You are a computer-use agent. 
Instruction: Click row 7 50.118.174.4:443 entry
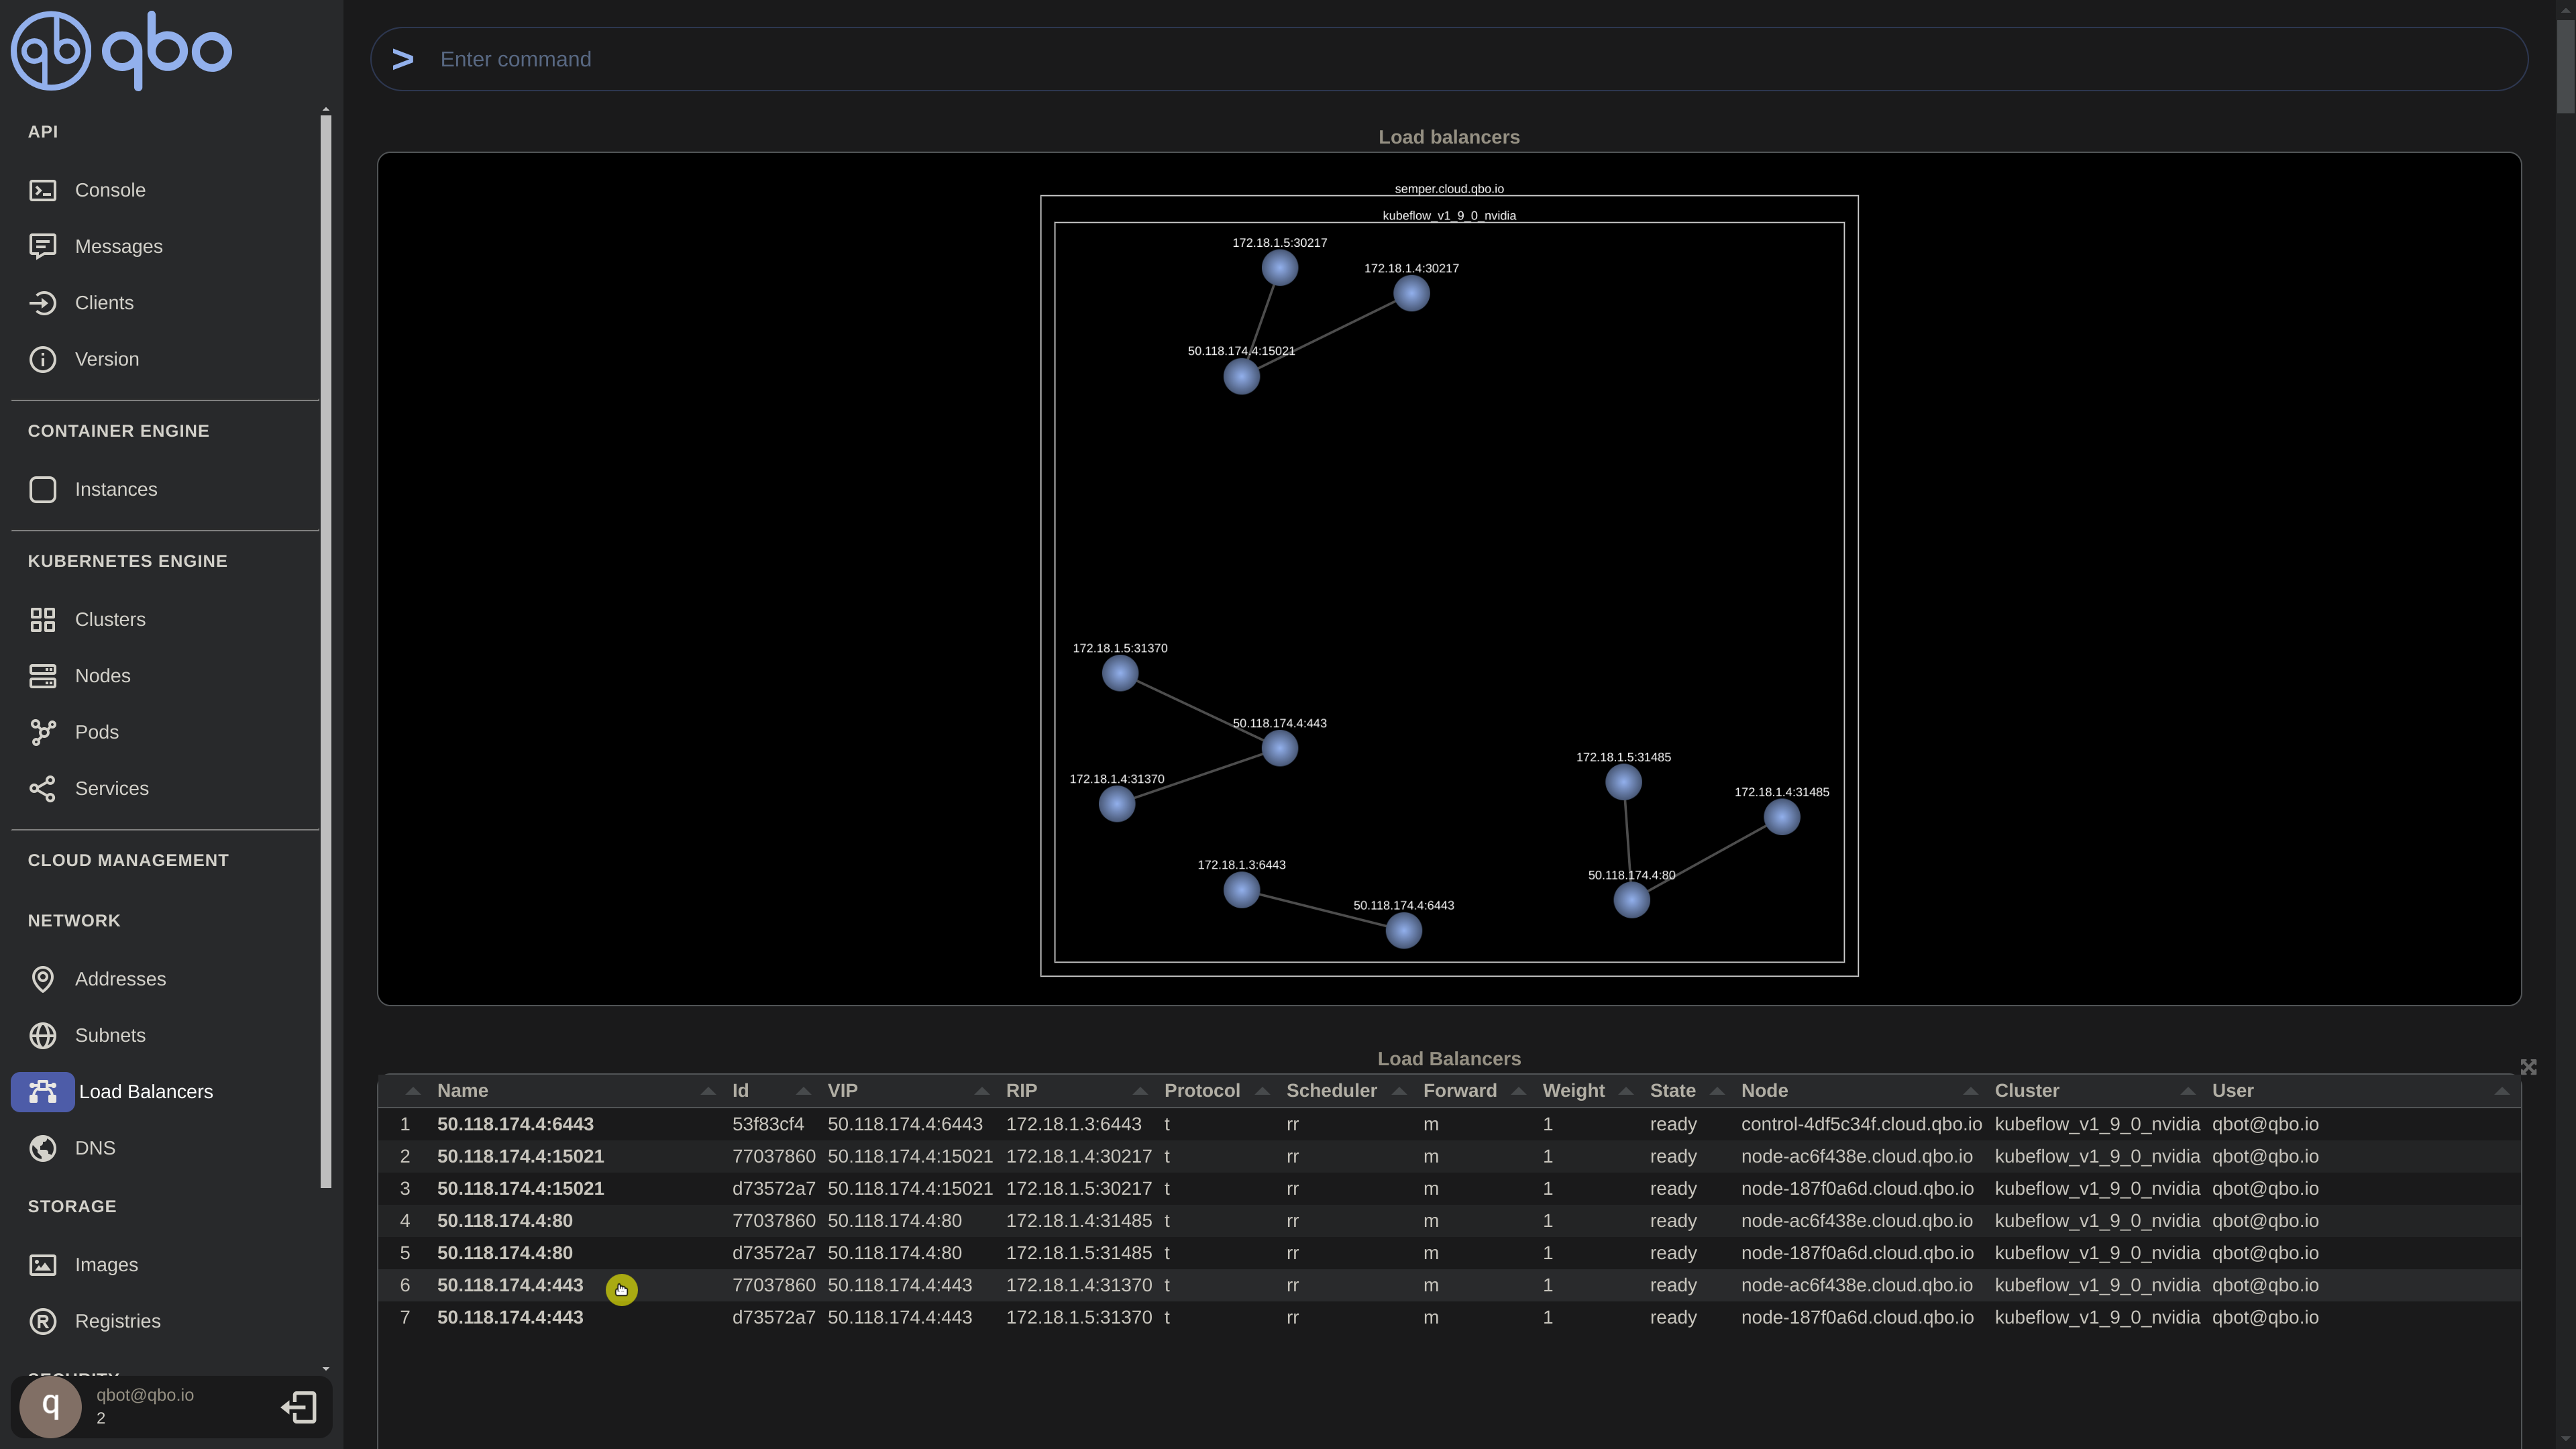click(510, 1317)
